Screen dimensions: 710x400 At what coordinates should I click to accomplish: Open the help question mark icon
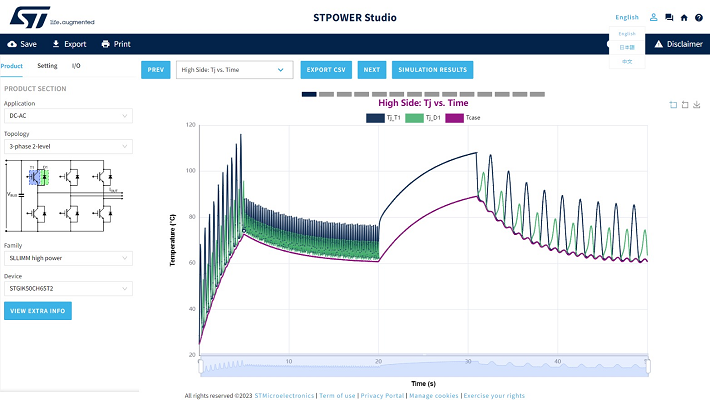pos(698,17)
